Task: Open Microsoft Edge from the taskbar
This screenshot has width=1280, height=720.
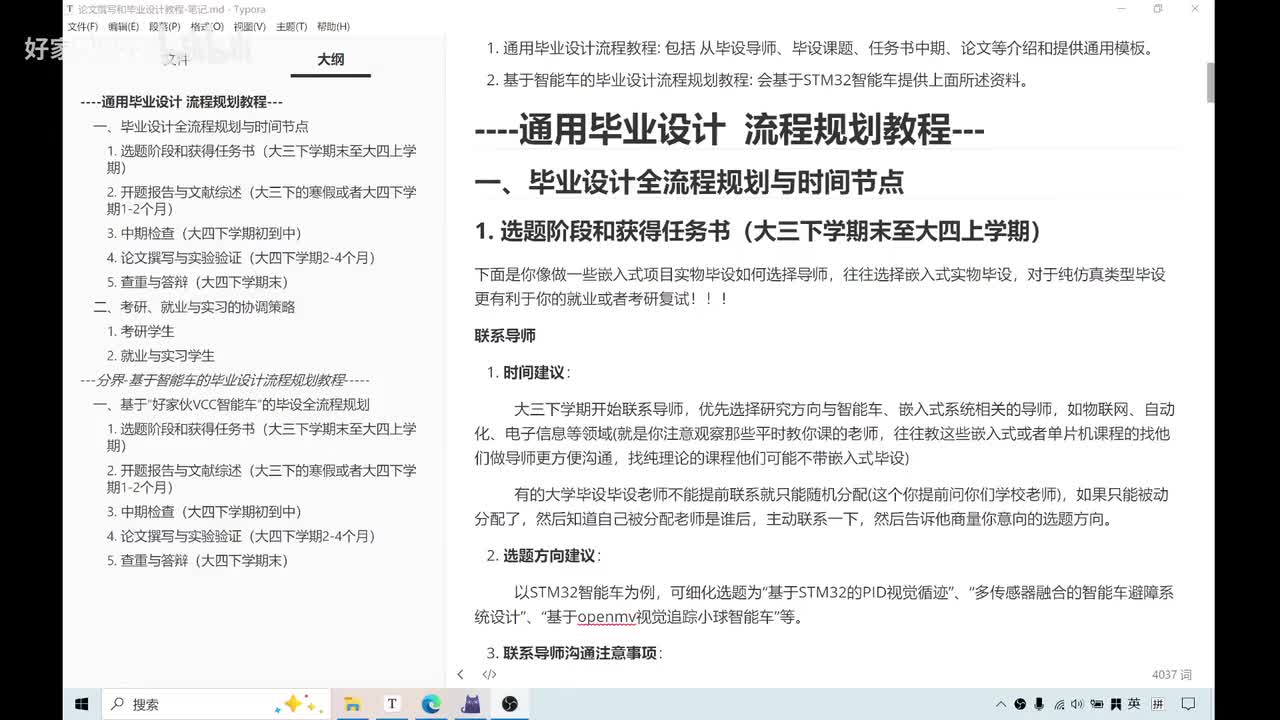Action: coord(431,704)
